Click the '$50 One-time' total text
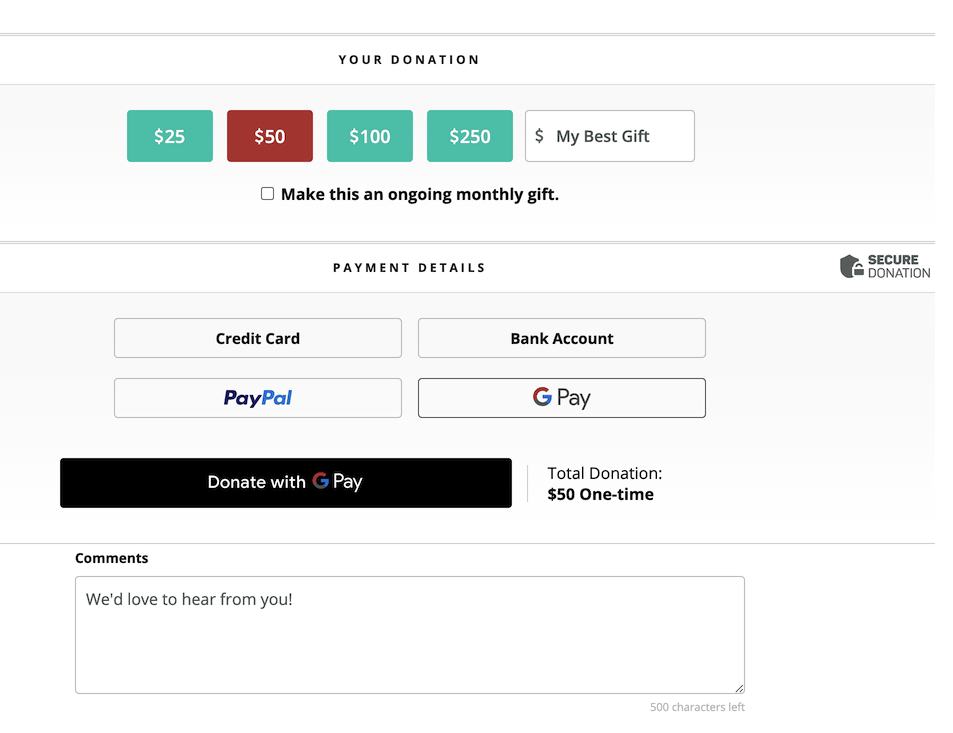 [x=600, y=494]
